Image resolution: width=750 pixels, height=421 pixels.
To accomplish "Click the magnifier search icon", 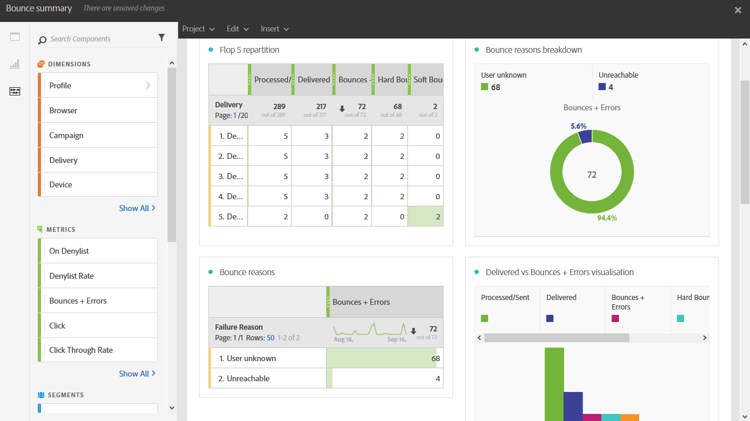I will pos(42,40).
